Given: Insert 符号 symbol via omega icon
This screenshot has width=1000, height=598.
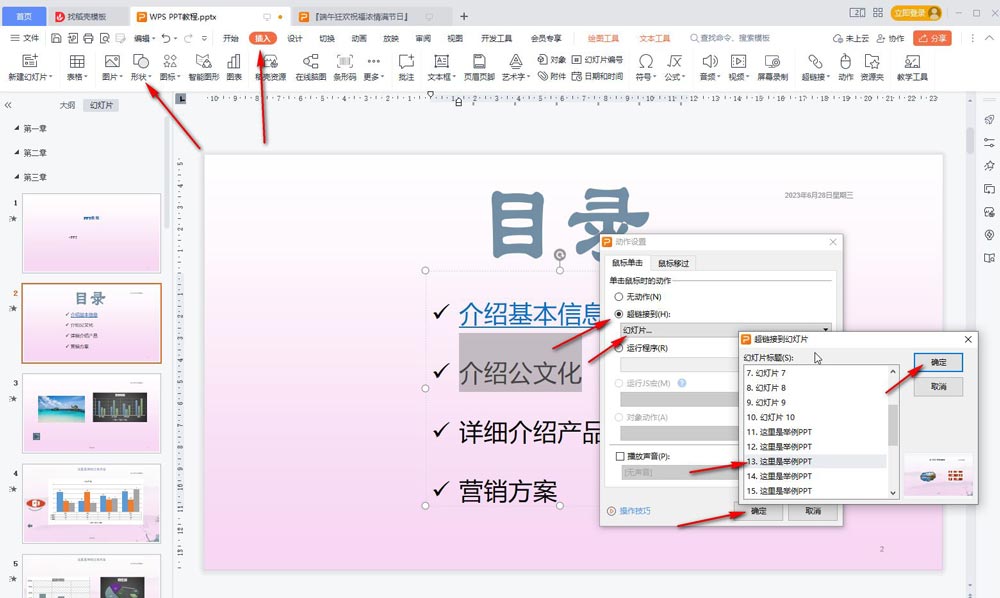Looking at the screenshot, I should [645, 61].
